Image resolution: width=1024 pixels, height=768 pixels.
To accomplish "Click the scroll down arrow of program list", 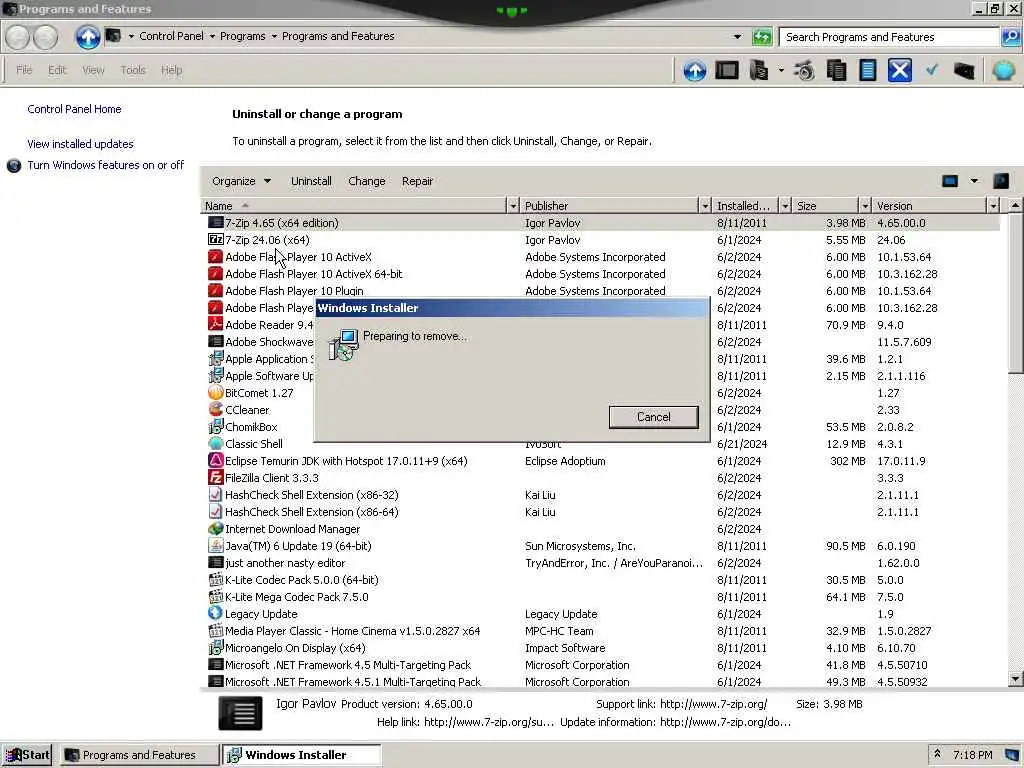I will 1015,679.
